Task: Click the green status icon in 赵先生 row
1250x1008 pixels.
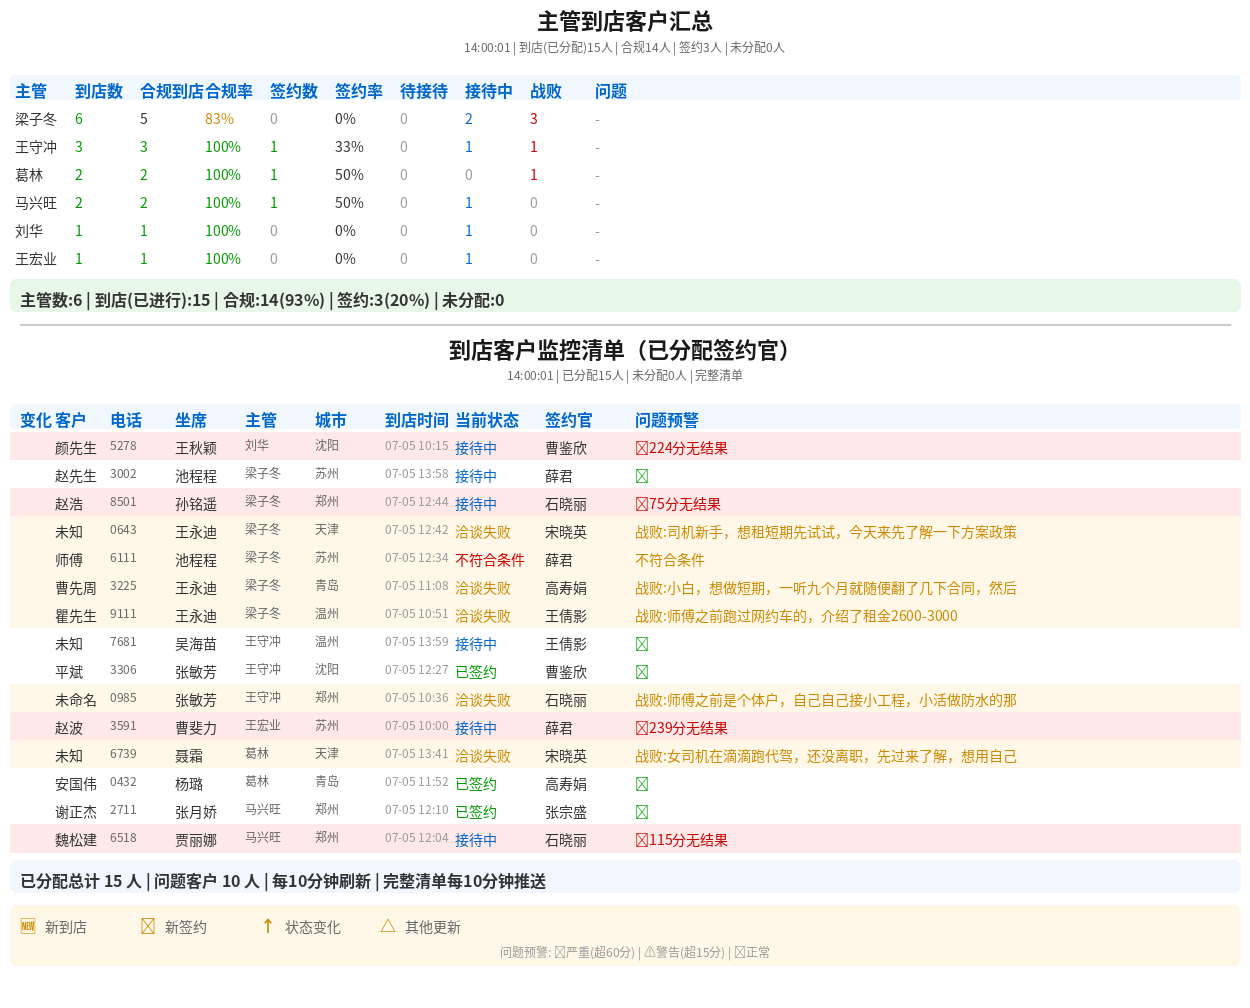Action: [642, 476]
